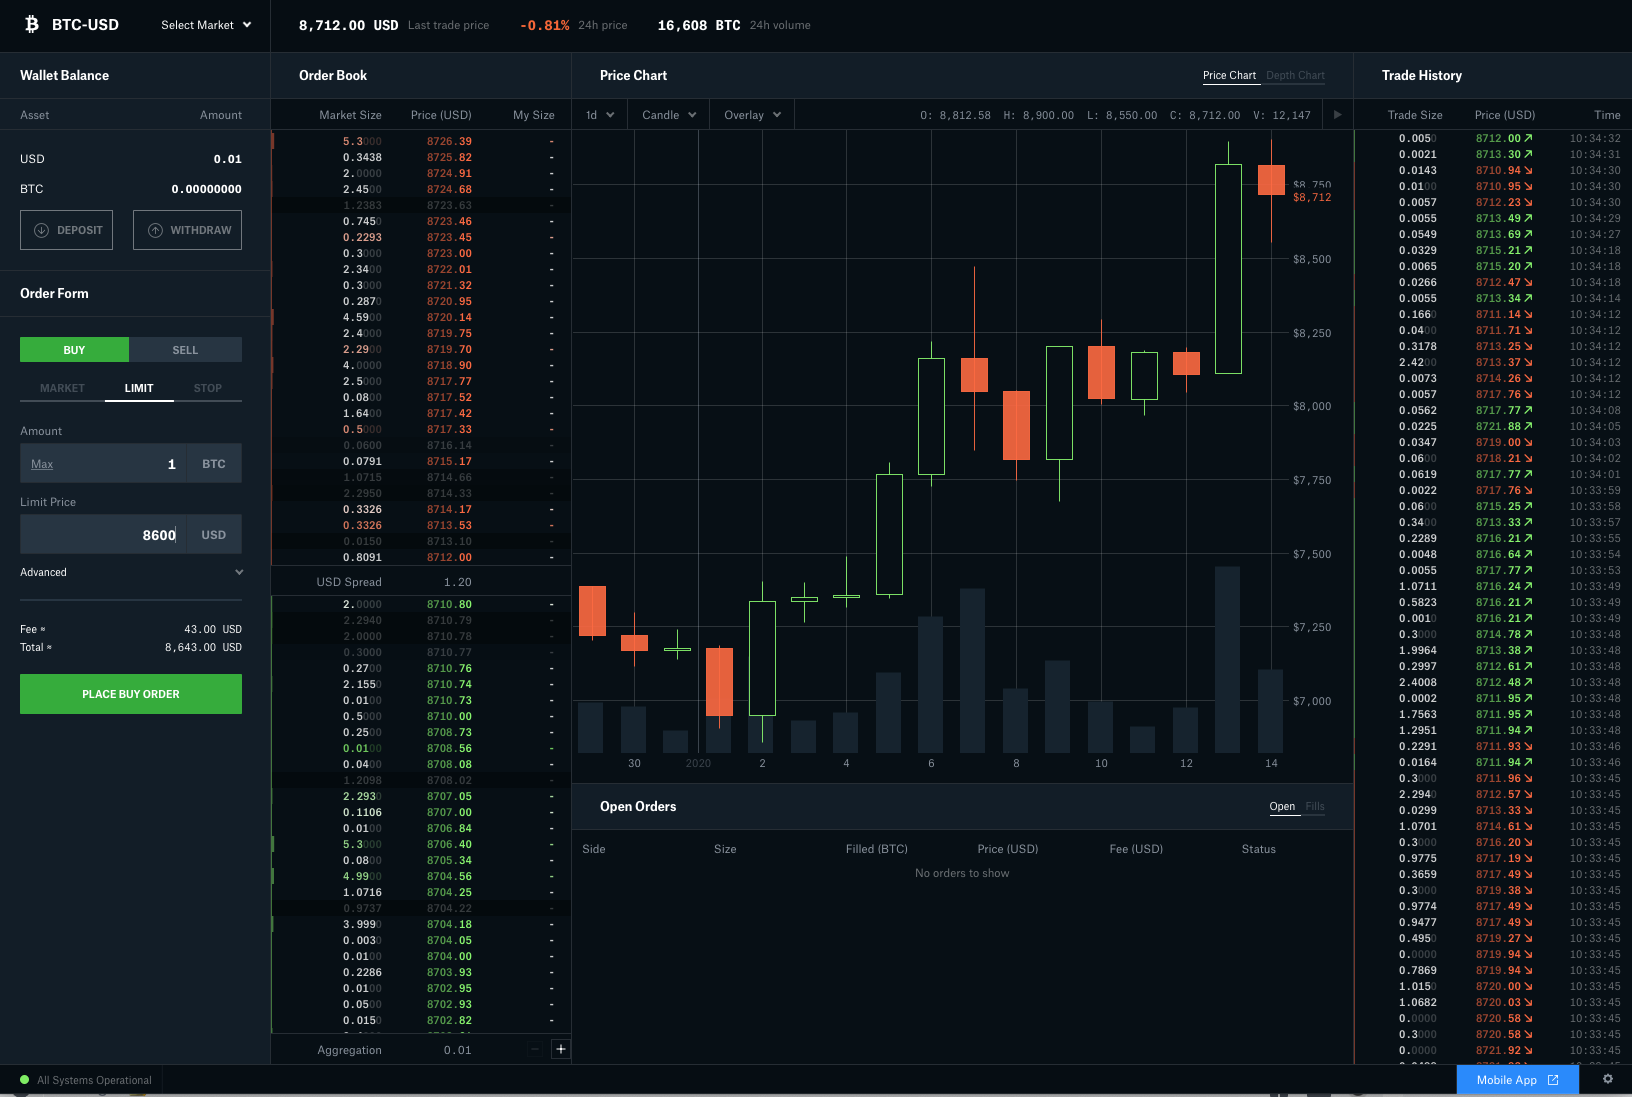Click the chart forward arrow near OHLC values
Image resolution: width=1632 pixels, height=1097 pixels.
coord(1337,114)
